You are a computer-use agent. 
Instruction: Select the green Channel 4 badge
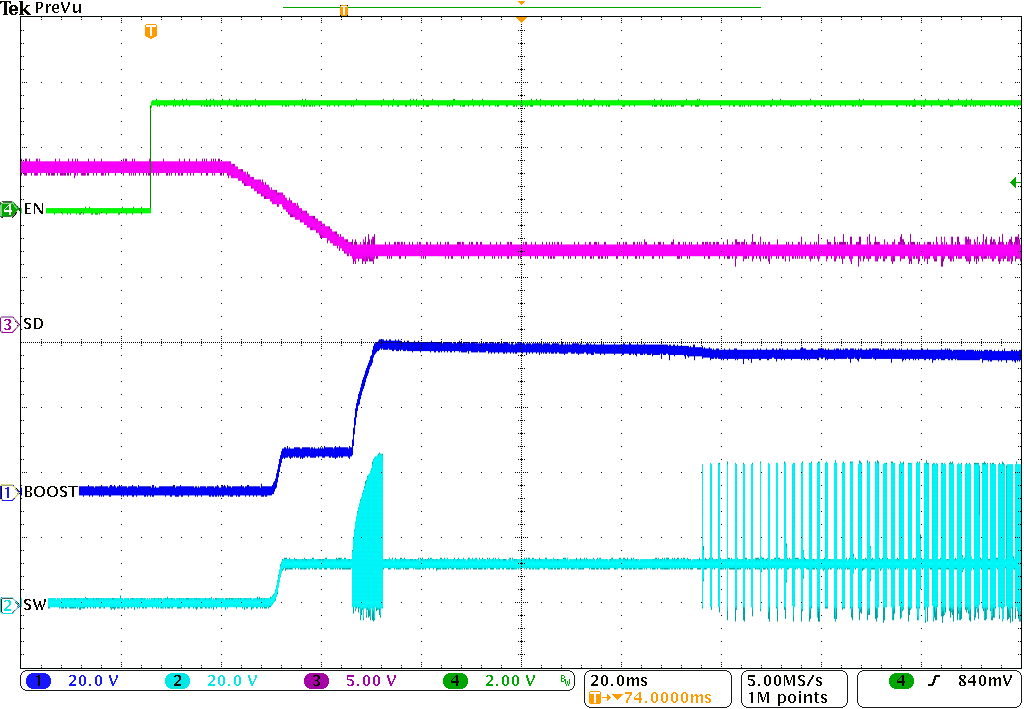[x=456, y=679]
